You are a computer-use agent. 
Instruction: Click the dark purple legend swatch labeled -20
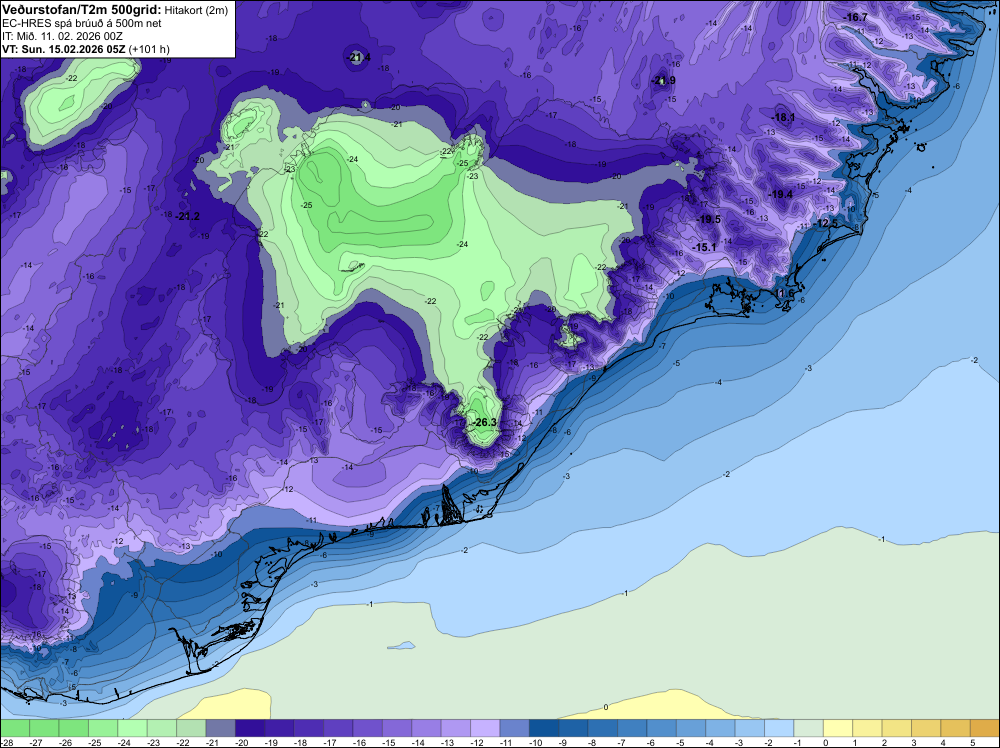(x=250, y=728)
